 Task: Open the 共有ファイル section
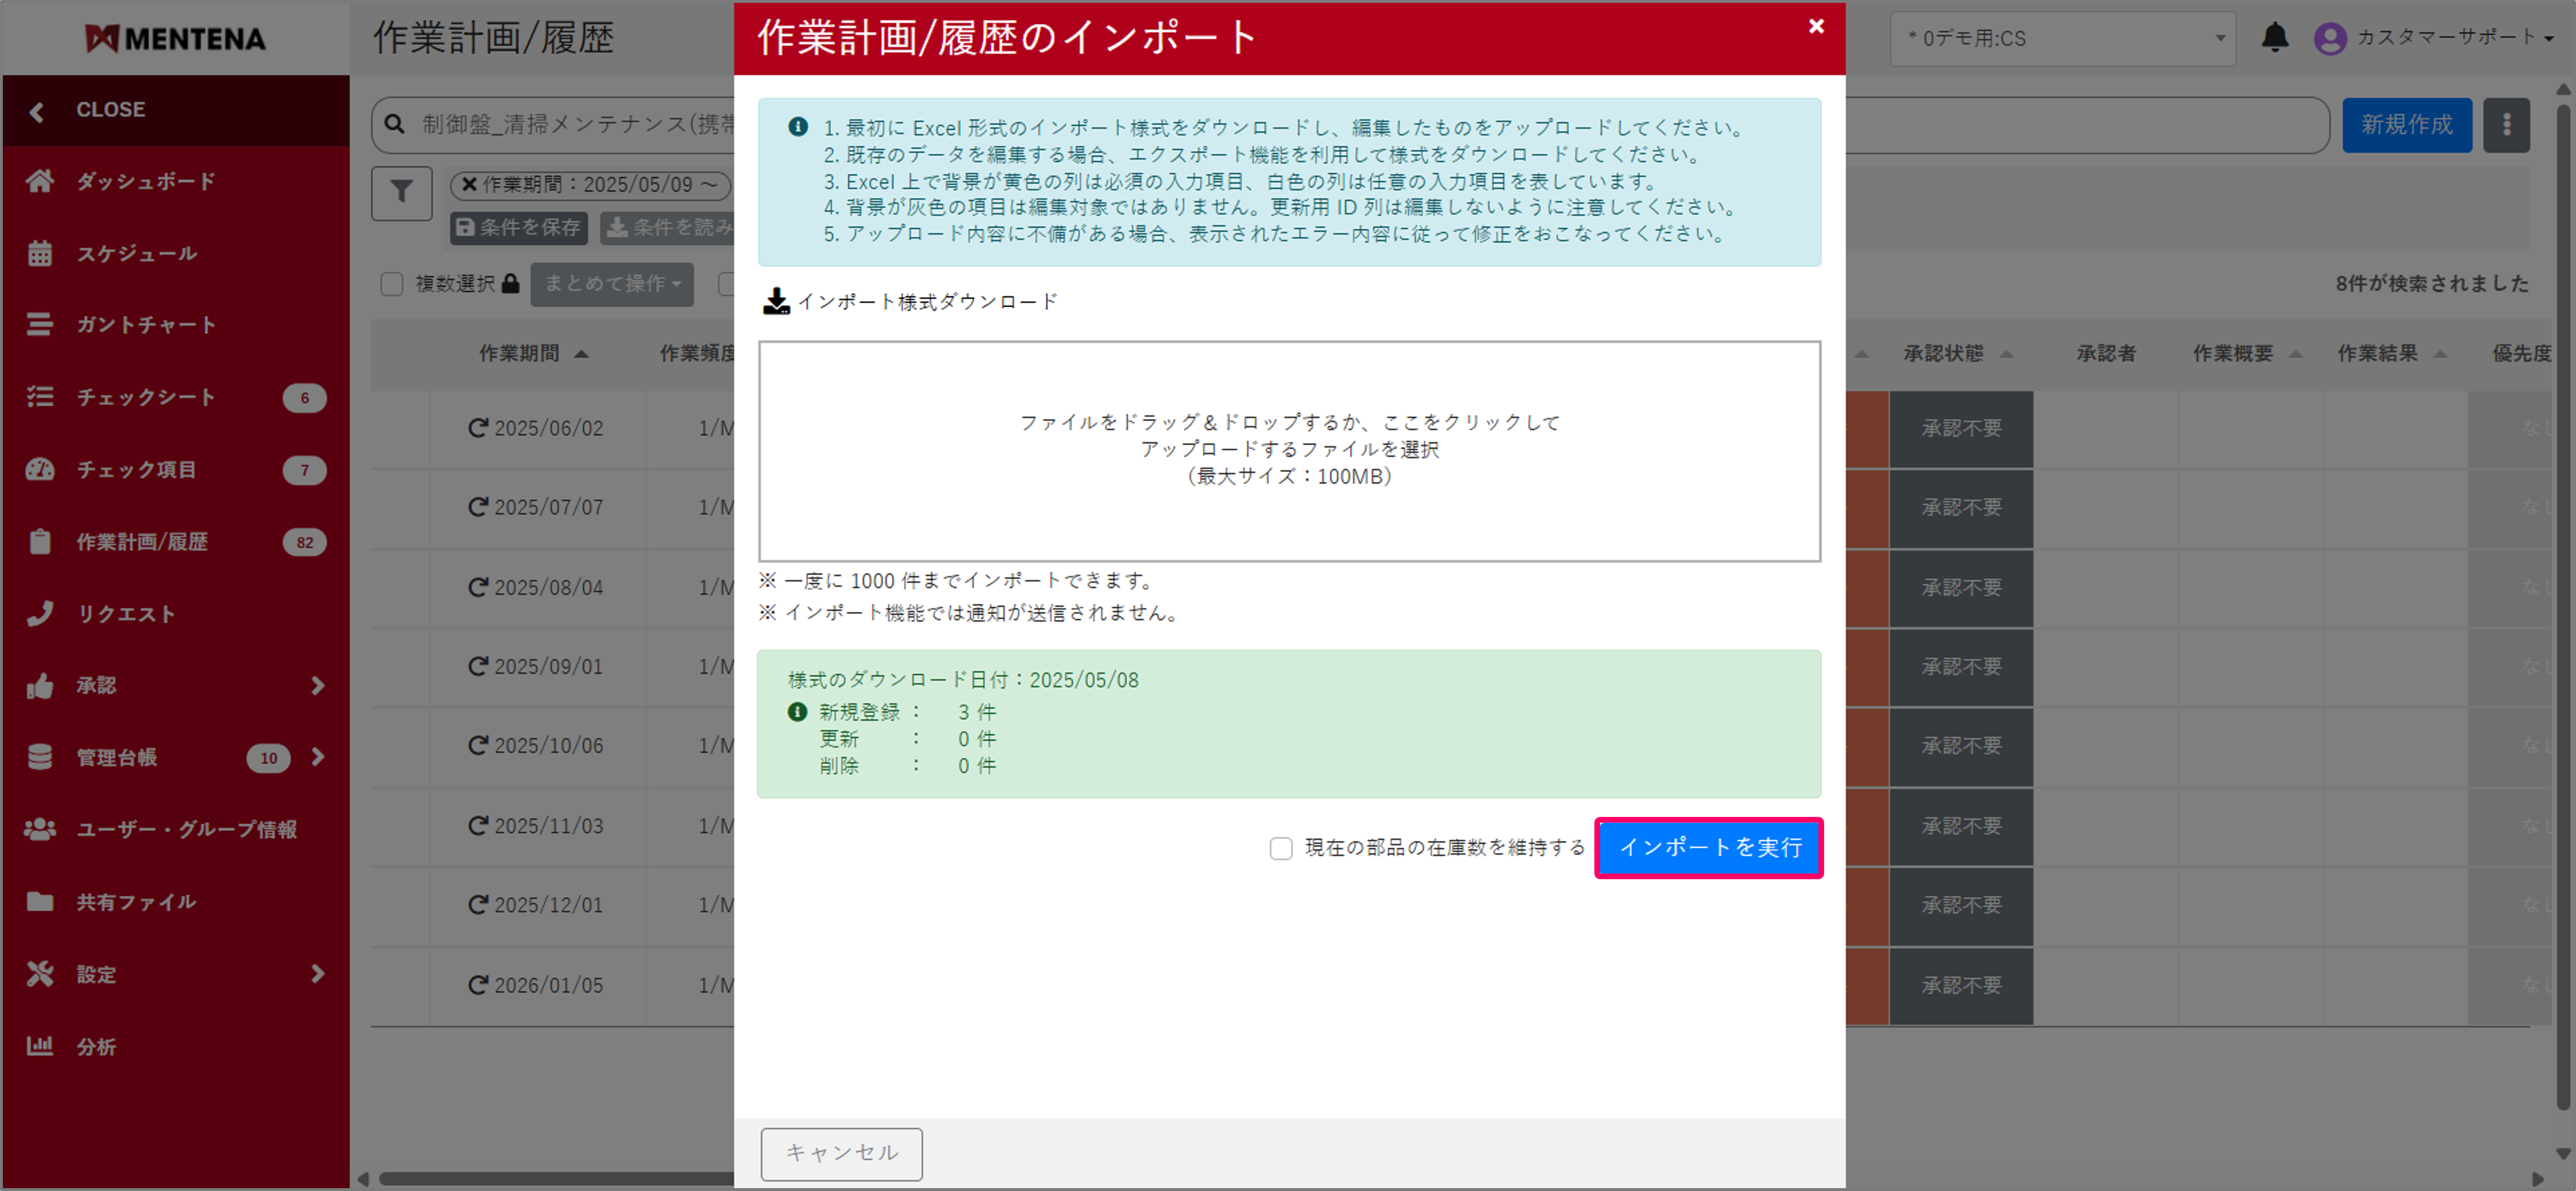click(x=136, y=901)
